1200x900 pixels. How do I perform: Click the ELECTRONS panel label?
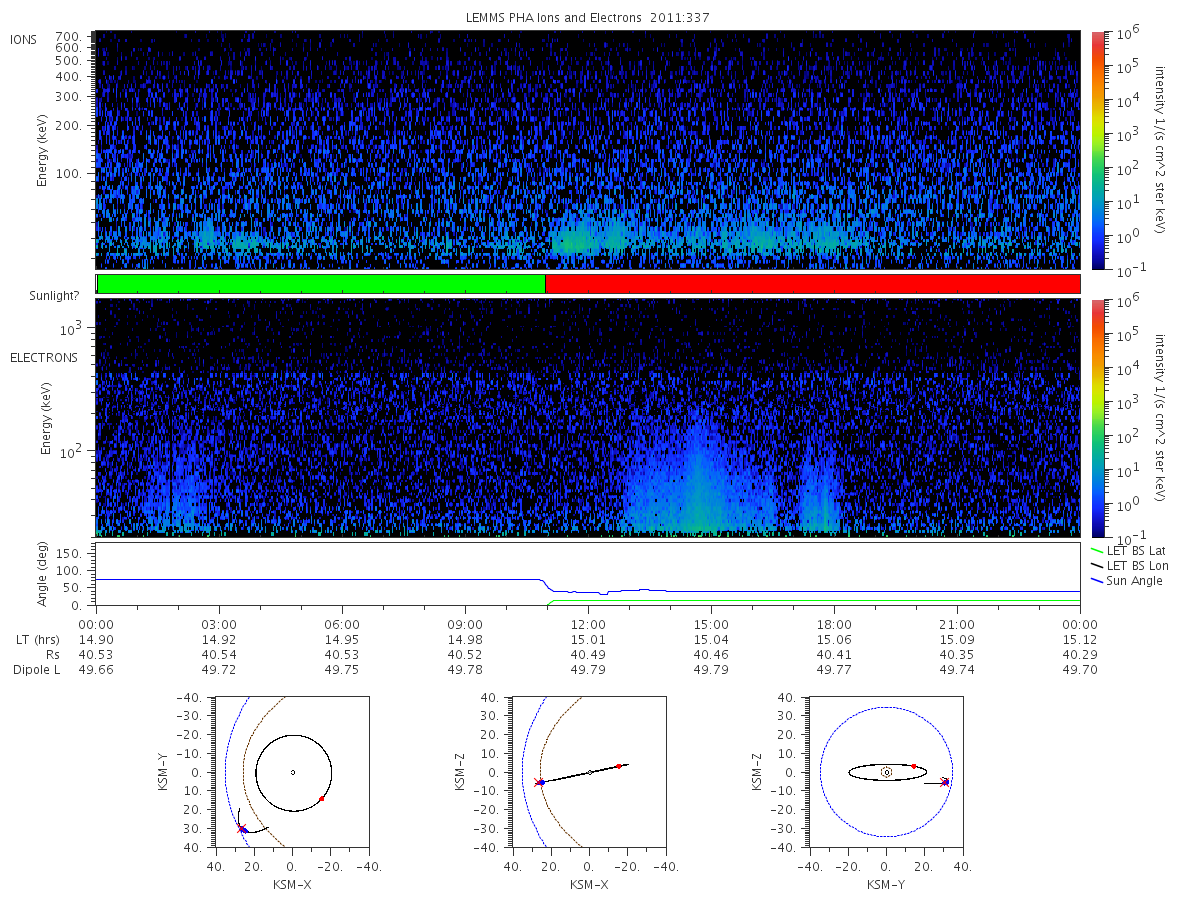pos(44,357)
